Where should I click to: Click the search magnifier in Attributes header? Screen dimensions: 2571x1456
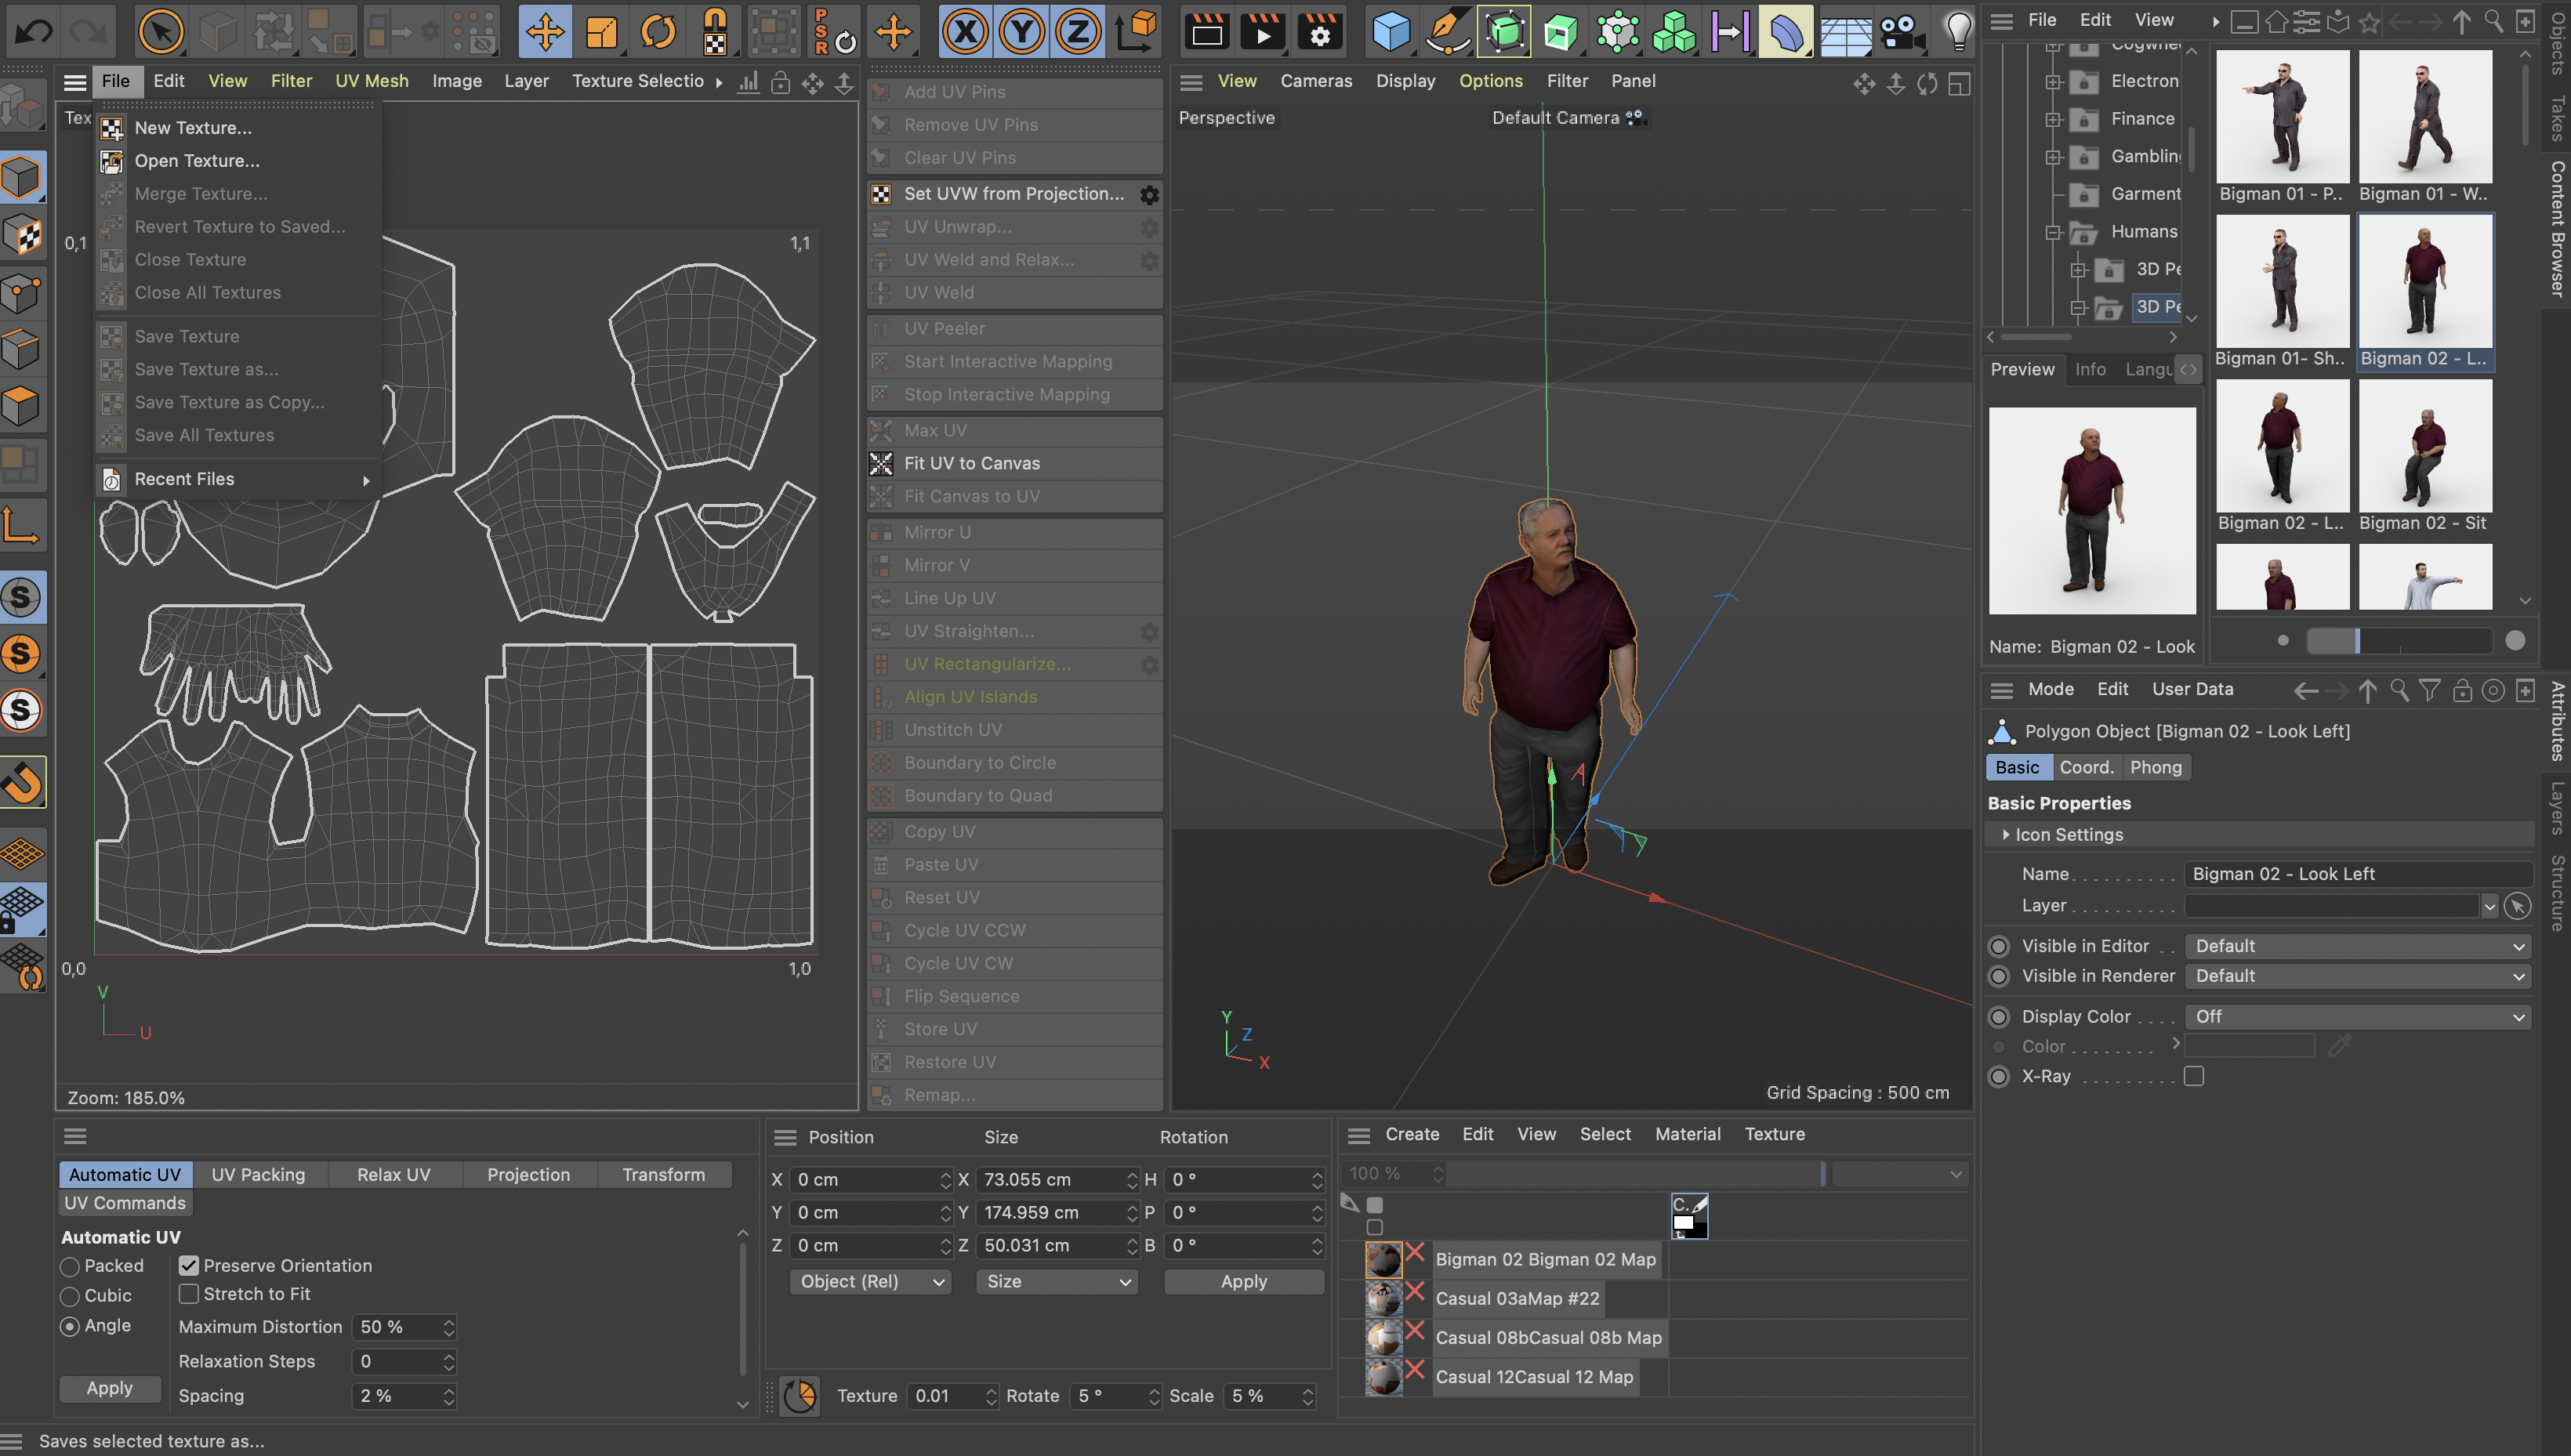(2398, 690)
